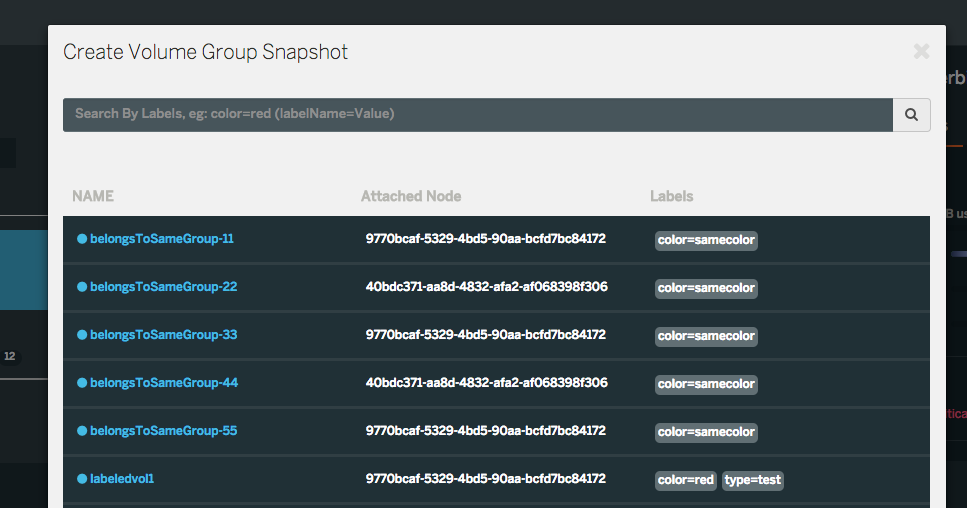Image resolution: width=967 pixels, height=508 pixels.
Task: Click the Attached Node column header
Action: (x=411, y=196)
